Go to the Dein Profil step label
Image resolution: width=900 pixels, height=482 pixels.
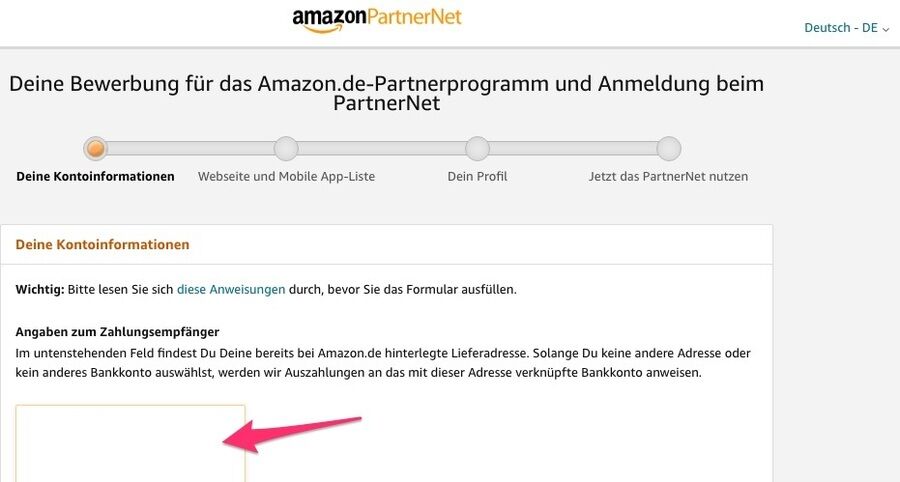(477, 177)
